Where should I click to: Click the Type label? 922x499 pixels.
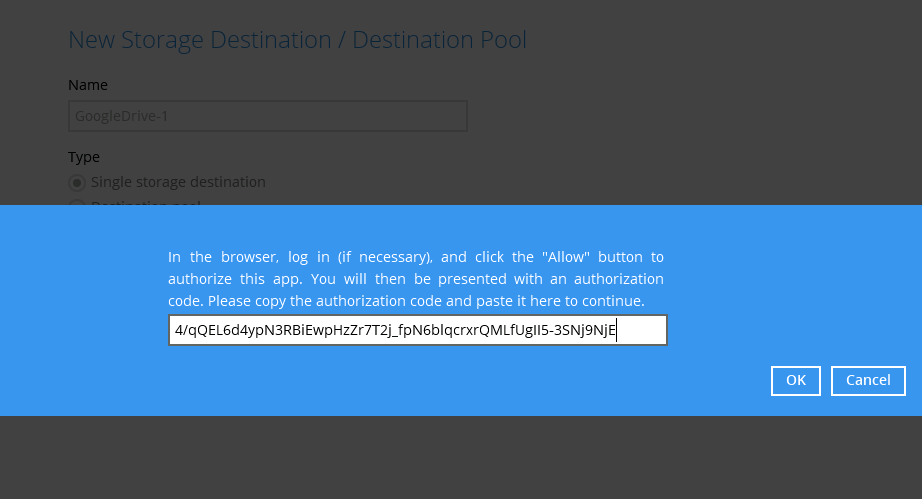(83, 157)
